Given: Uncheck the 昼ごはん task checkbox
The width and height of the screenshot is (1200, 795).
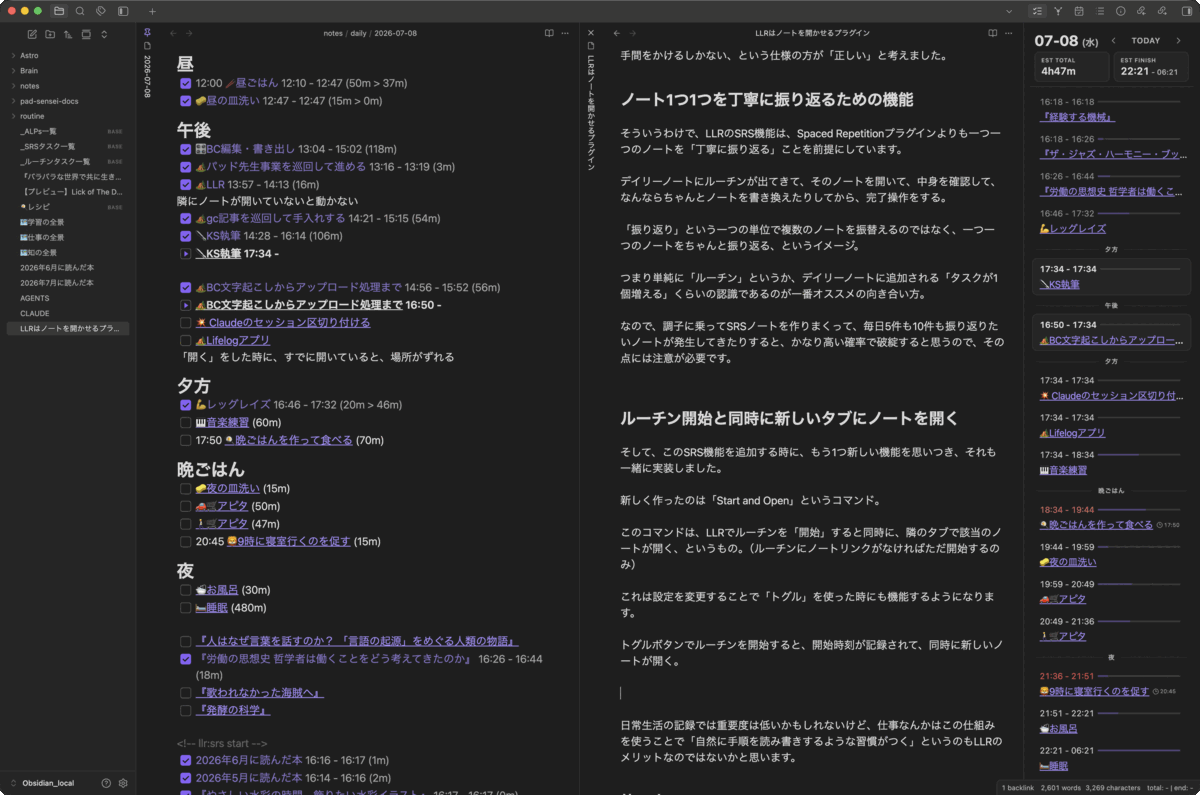Looking at the screenshot, I should [186, 83].
